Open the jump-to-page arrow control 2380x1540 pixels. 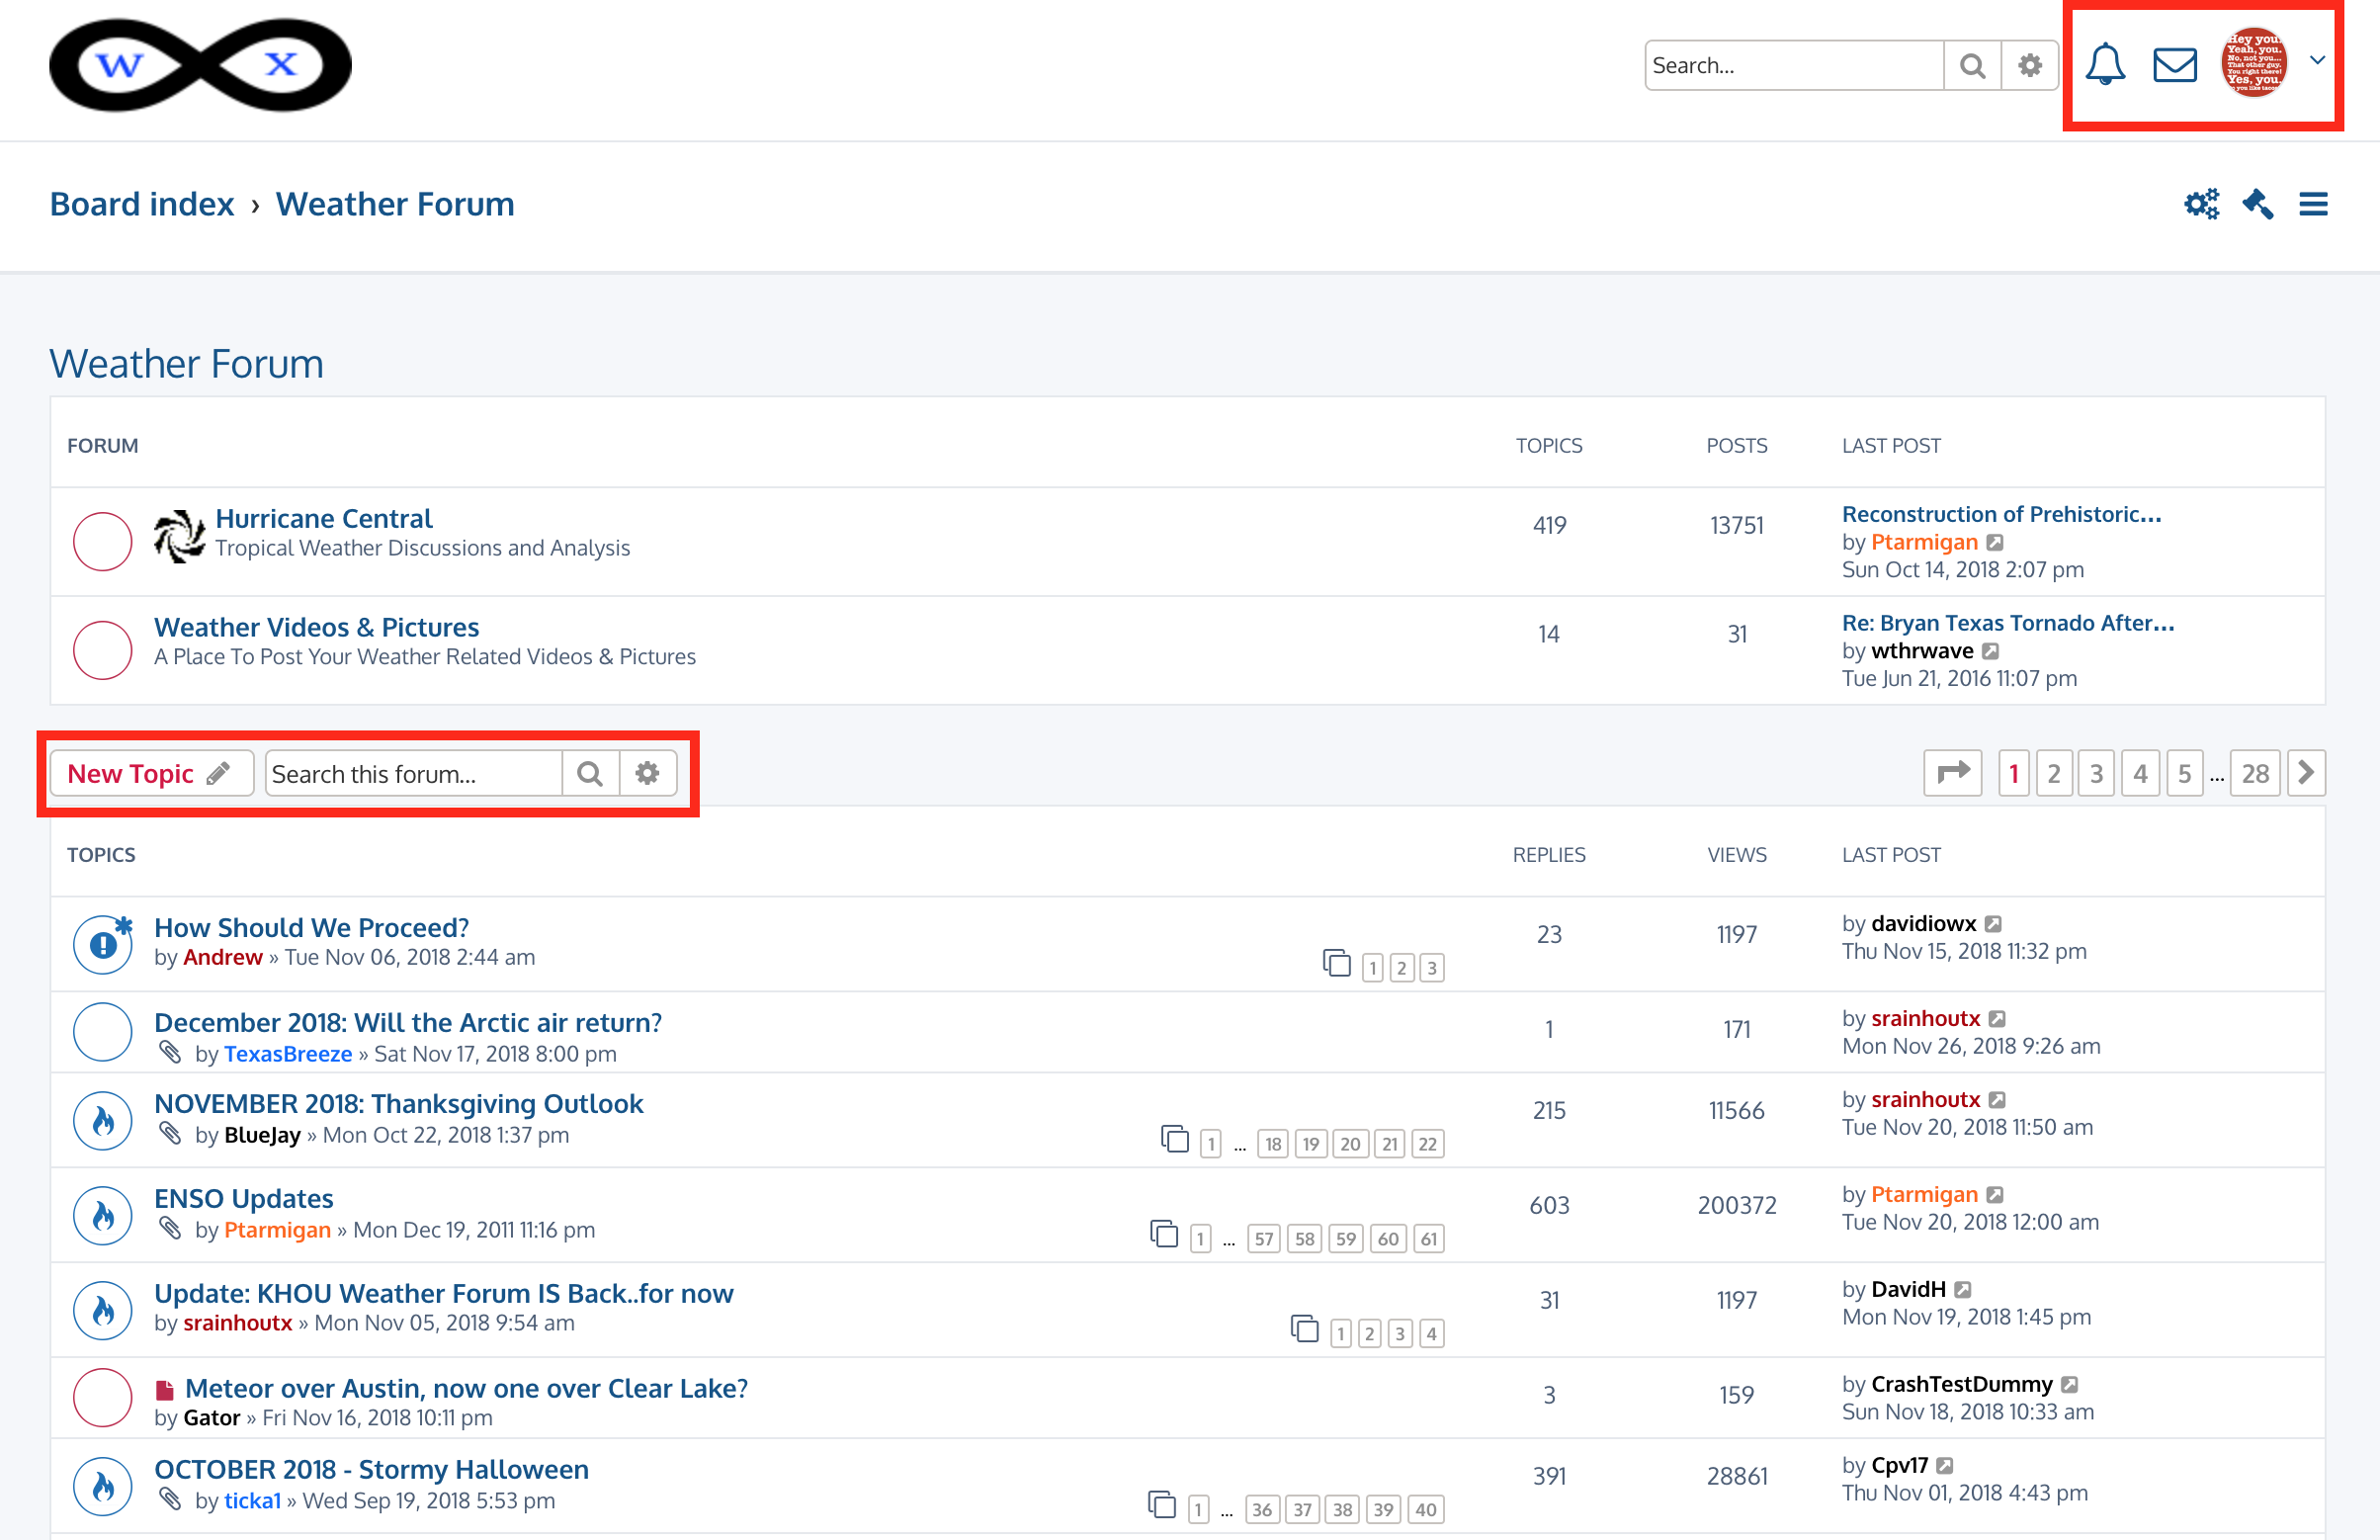[1952, 773]
